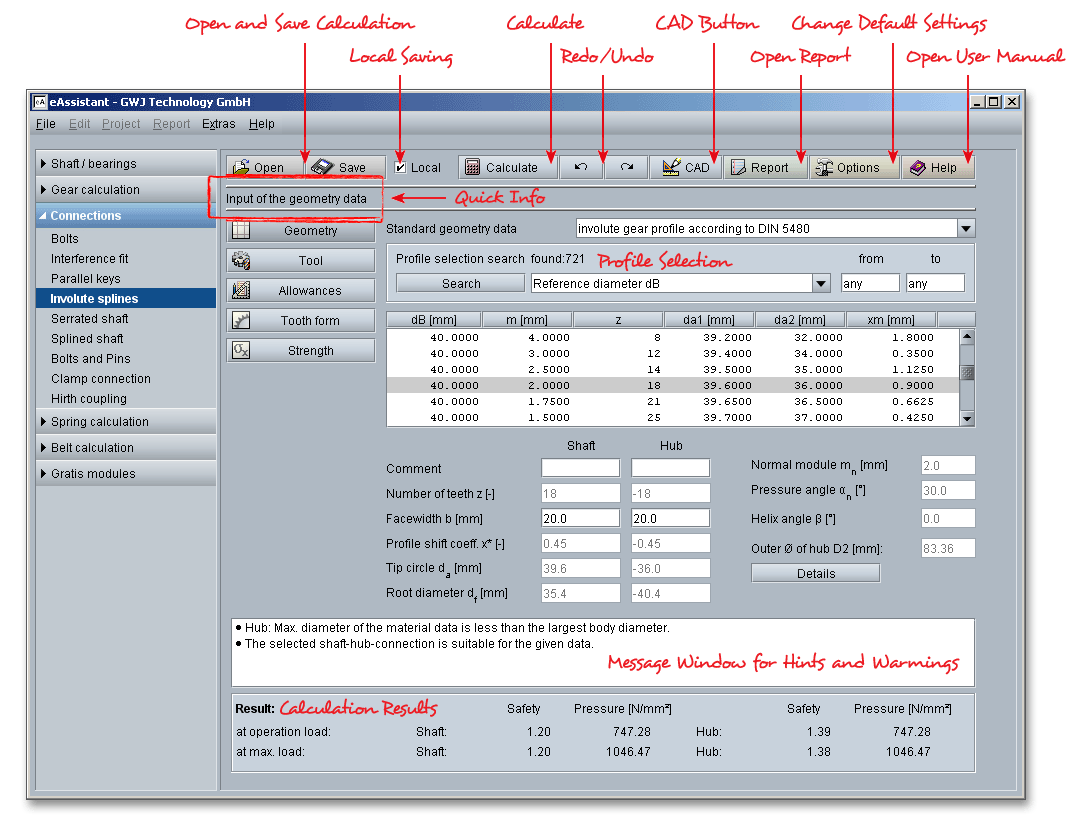Redo the last undone action
This screenshot has height=815, width=1070.
point(627,167)
